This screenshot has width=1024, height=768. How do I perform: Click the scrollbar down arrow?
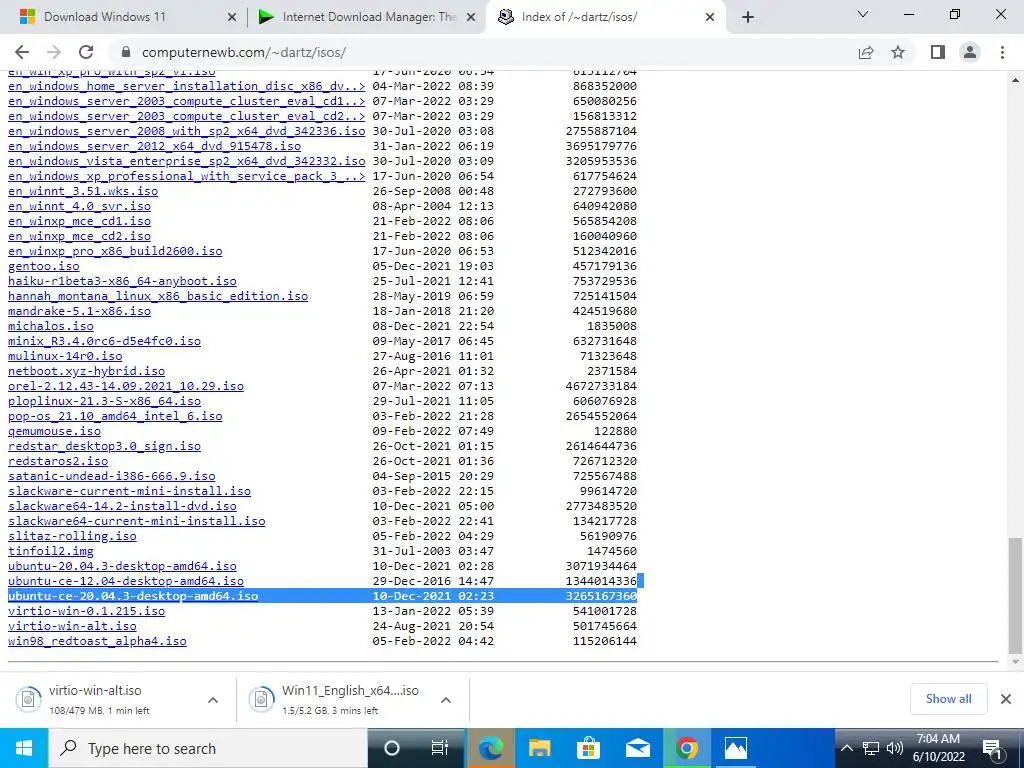(1014, 663)
